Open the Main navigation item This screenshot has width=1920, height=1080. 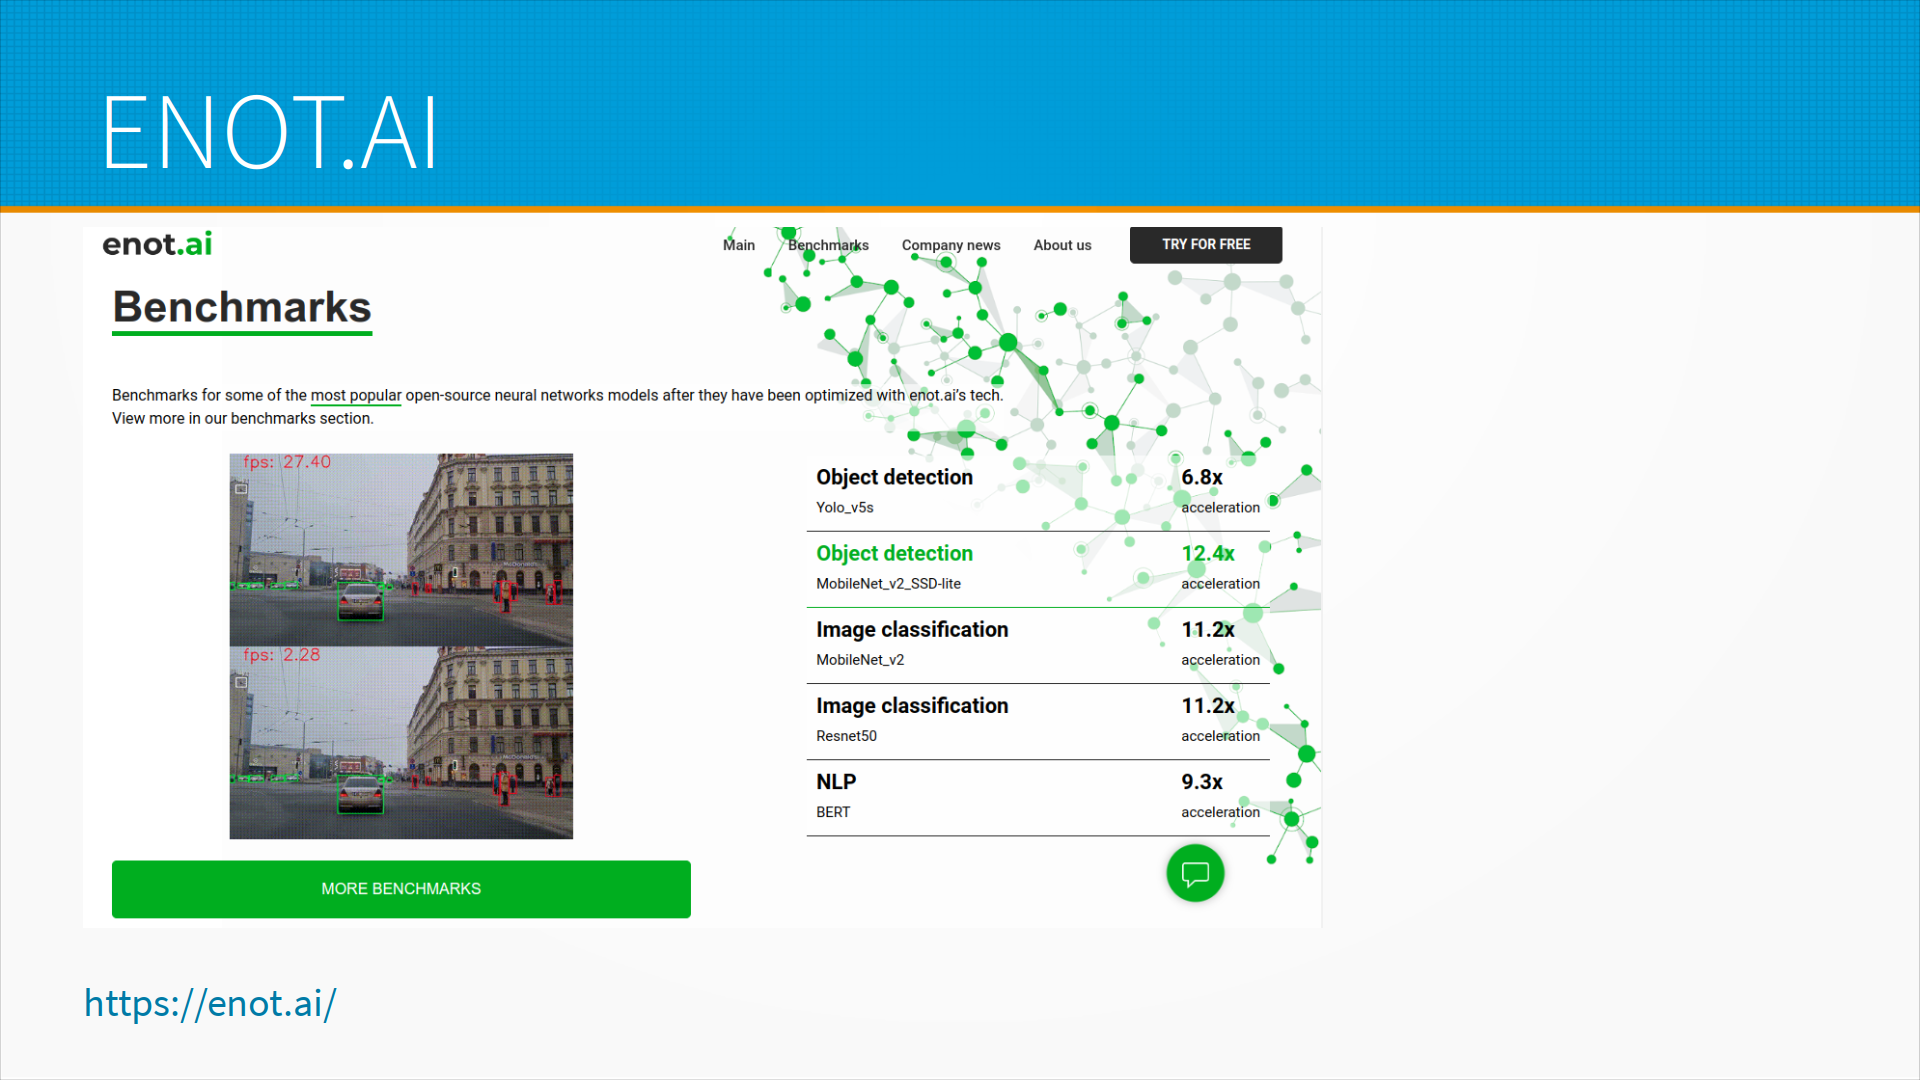(739, 245)
